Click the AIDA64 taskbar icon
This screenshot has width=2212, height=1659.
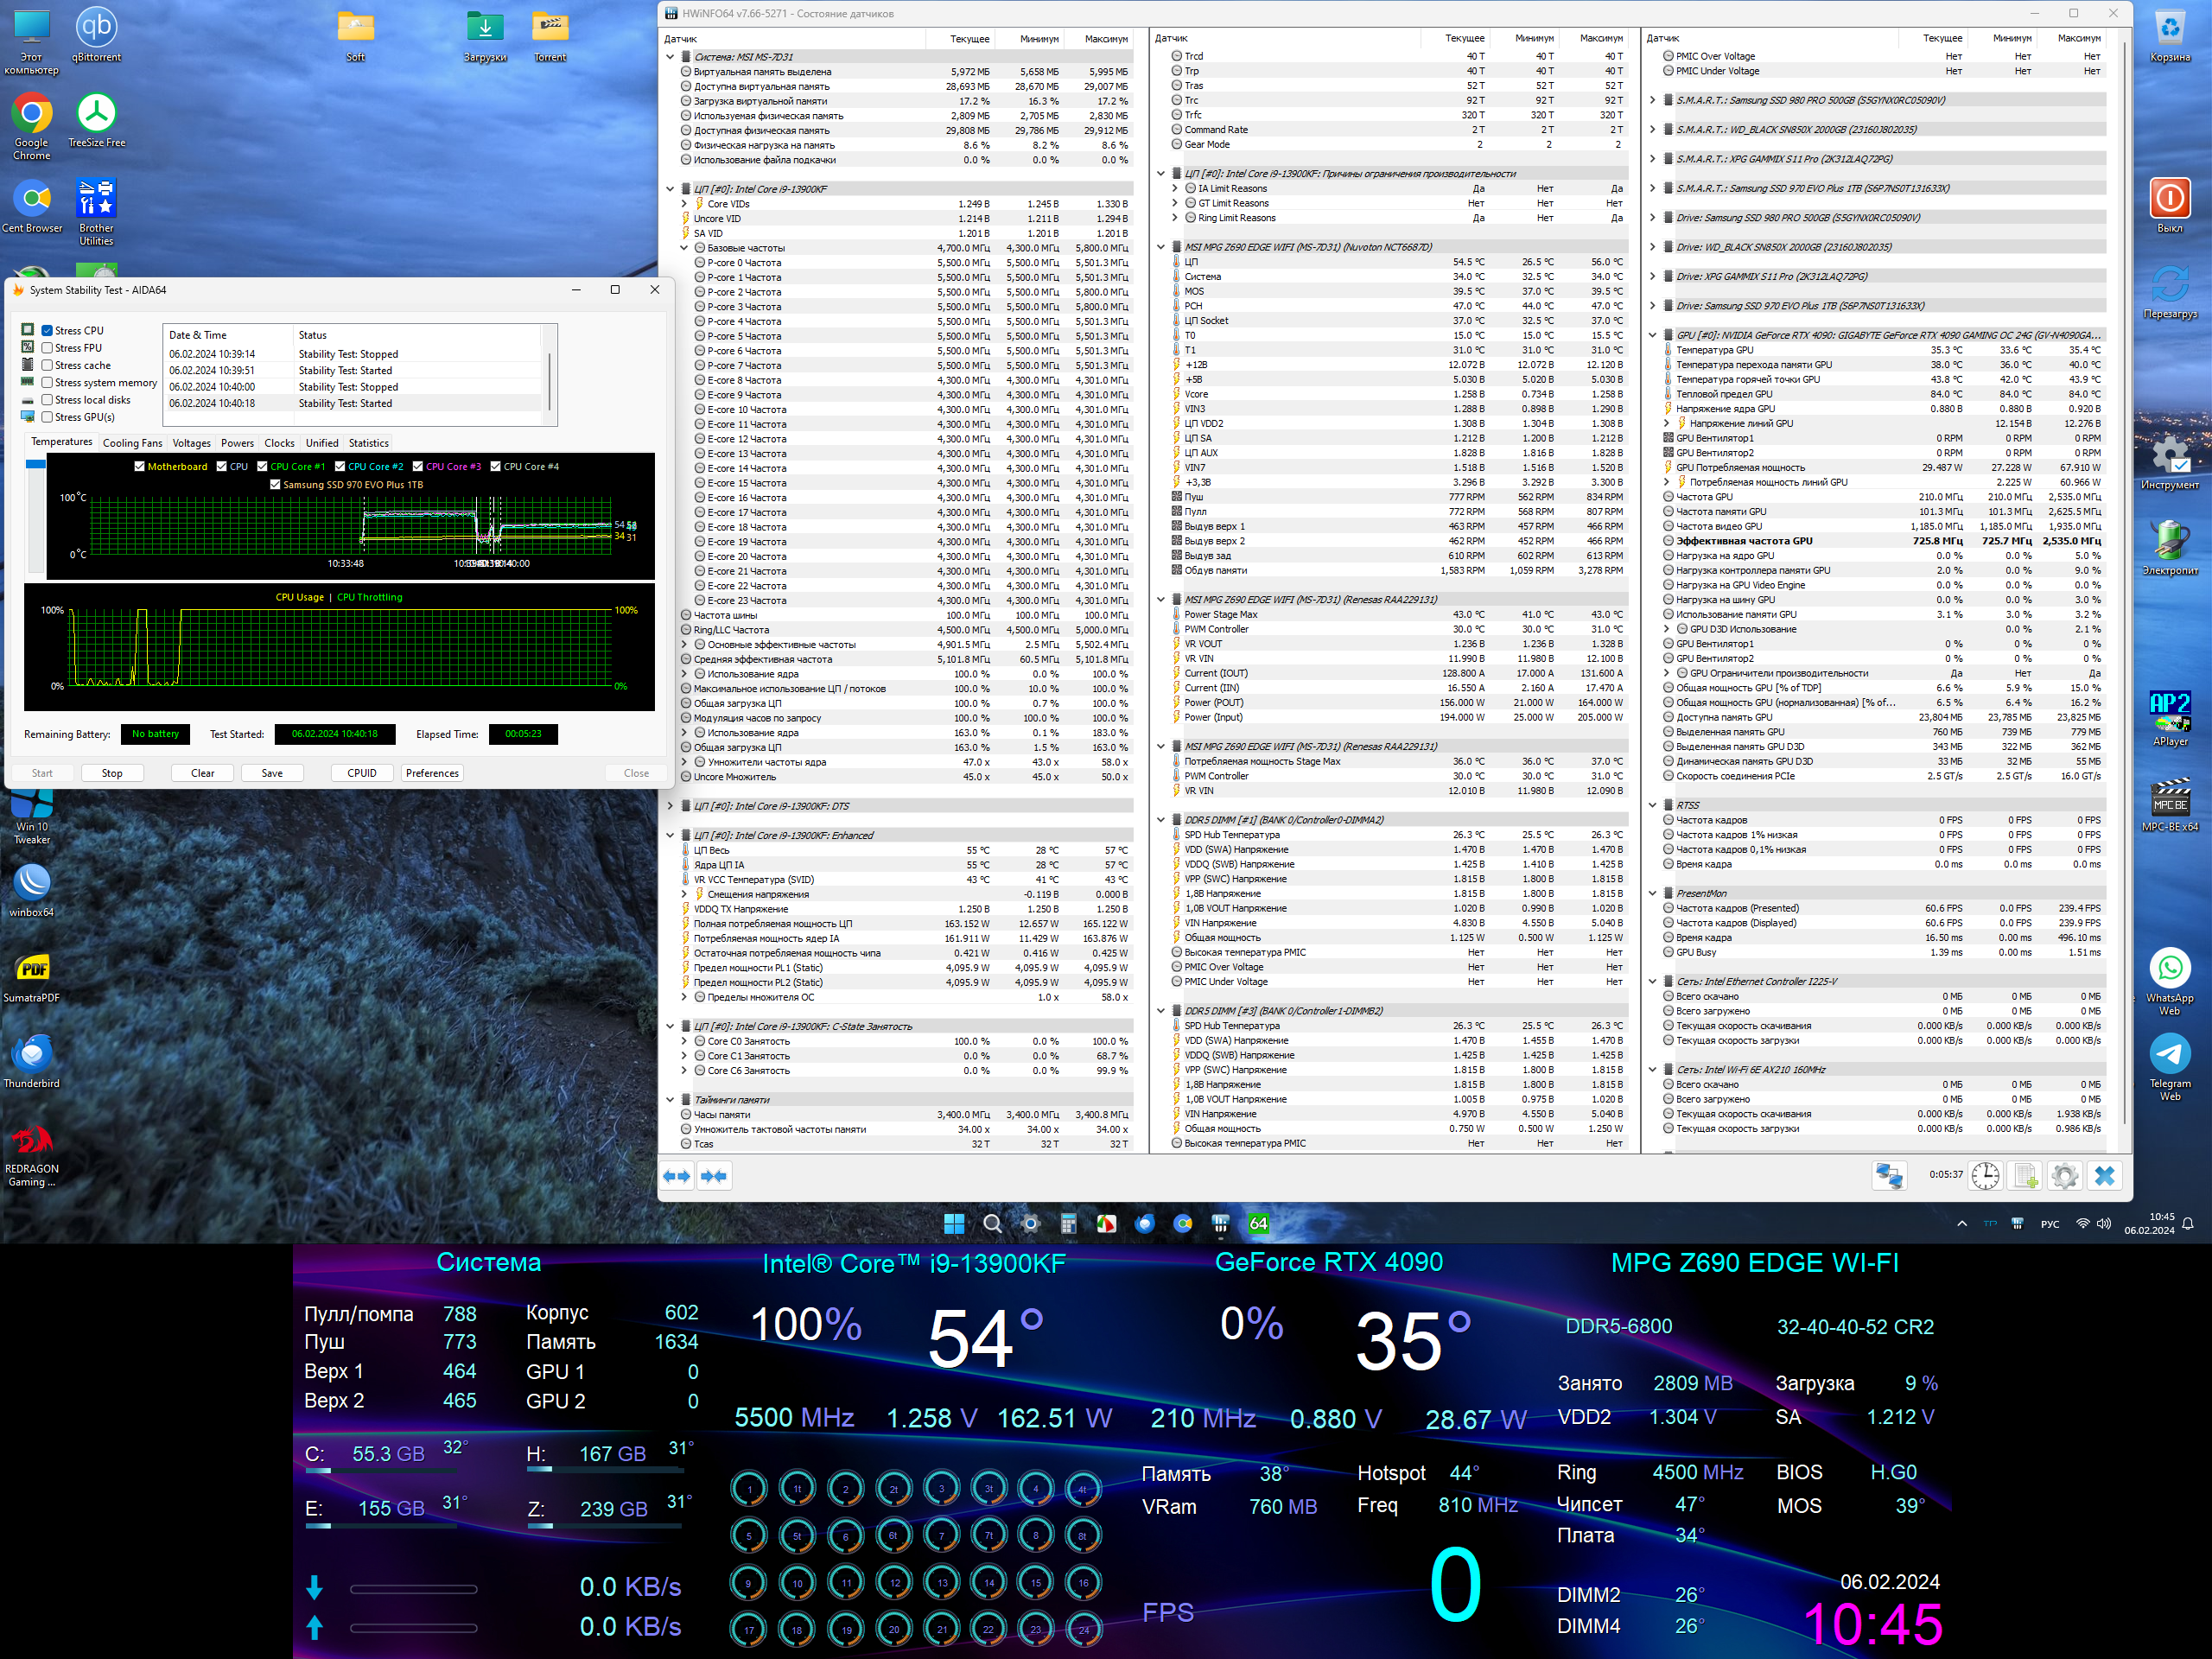tap(1258, 1223)
